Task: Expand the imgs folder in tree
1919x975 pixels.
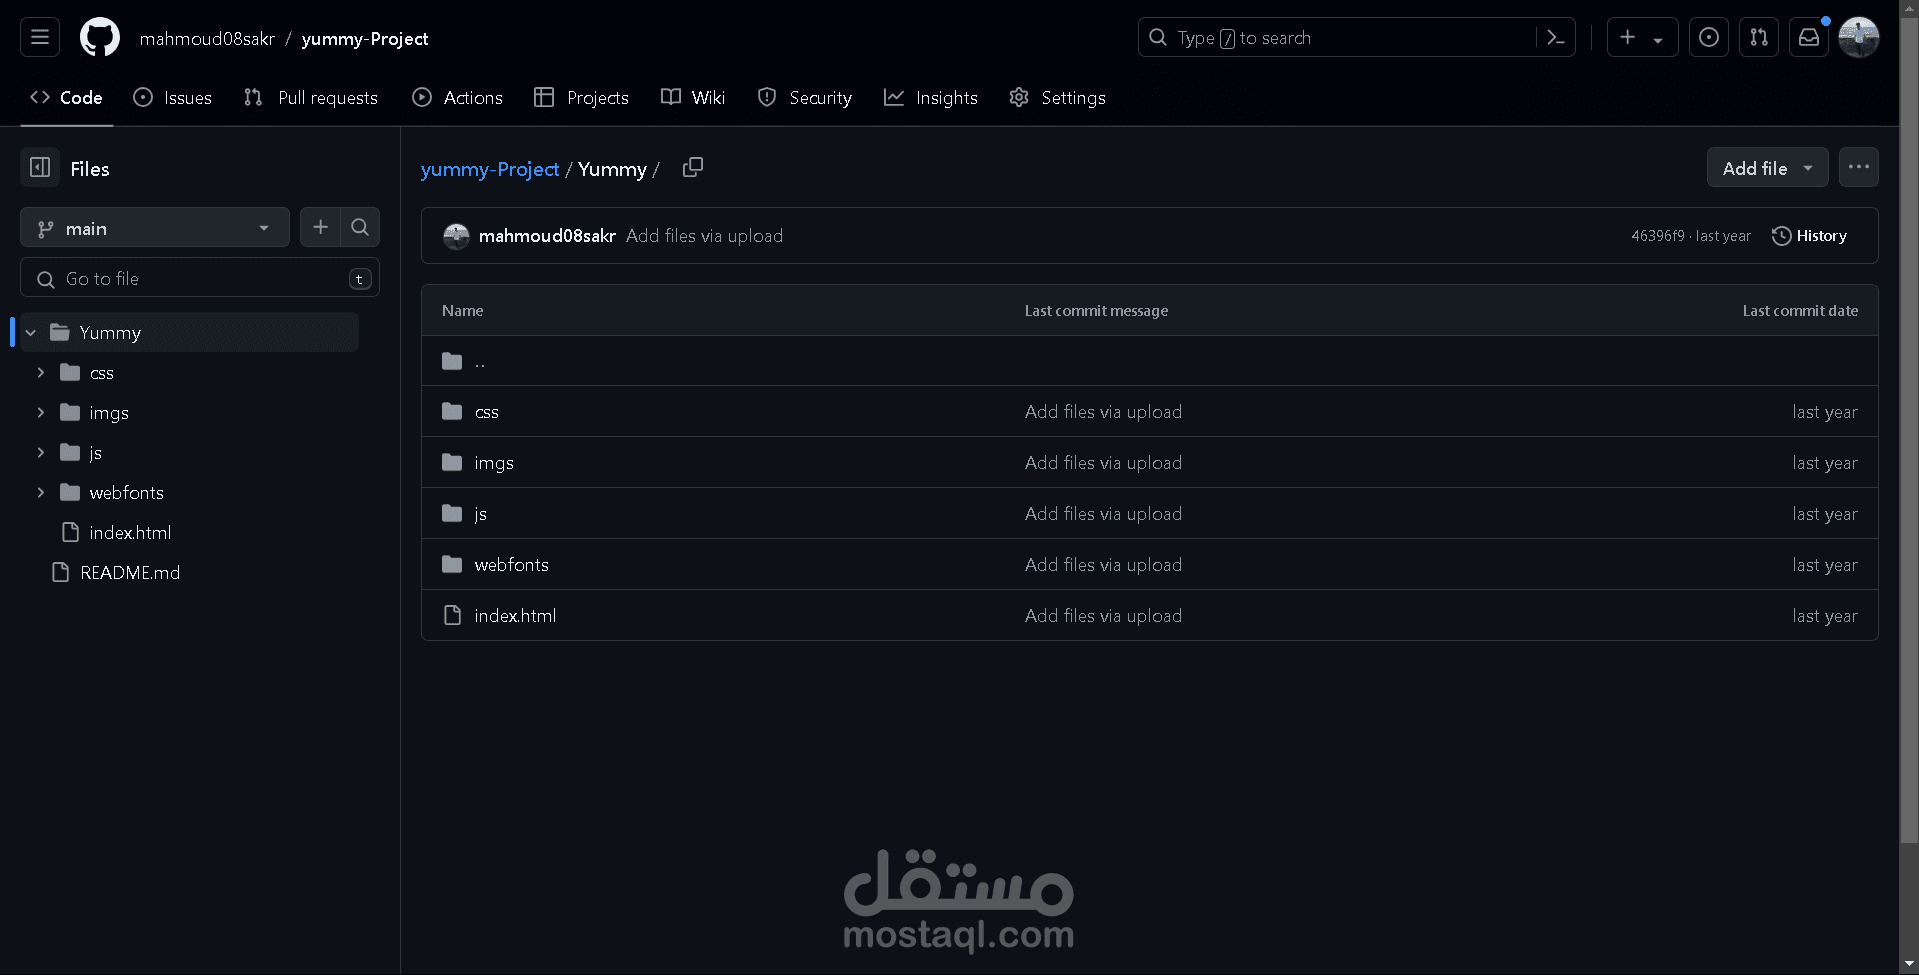Action: [x=41, y=413]
